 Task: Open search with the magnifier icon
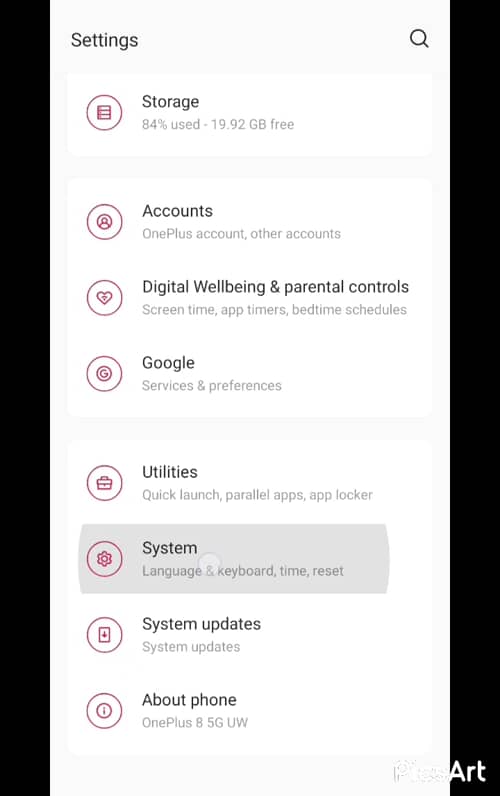419,39
